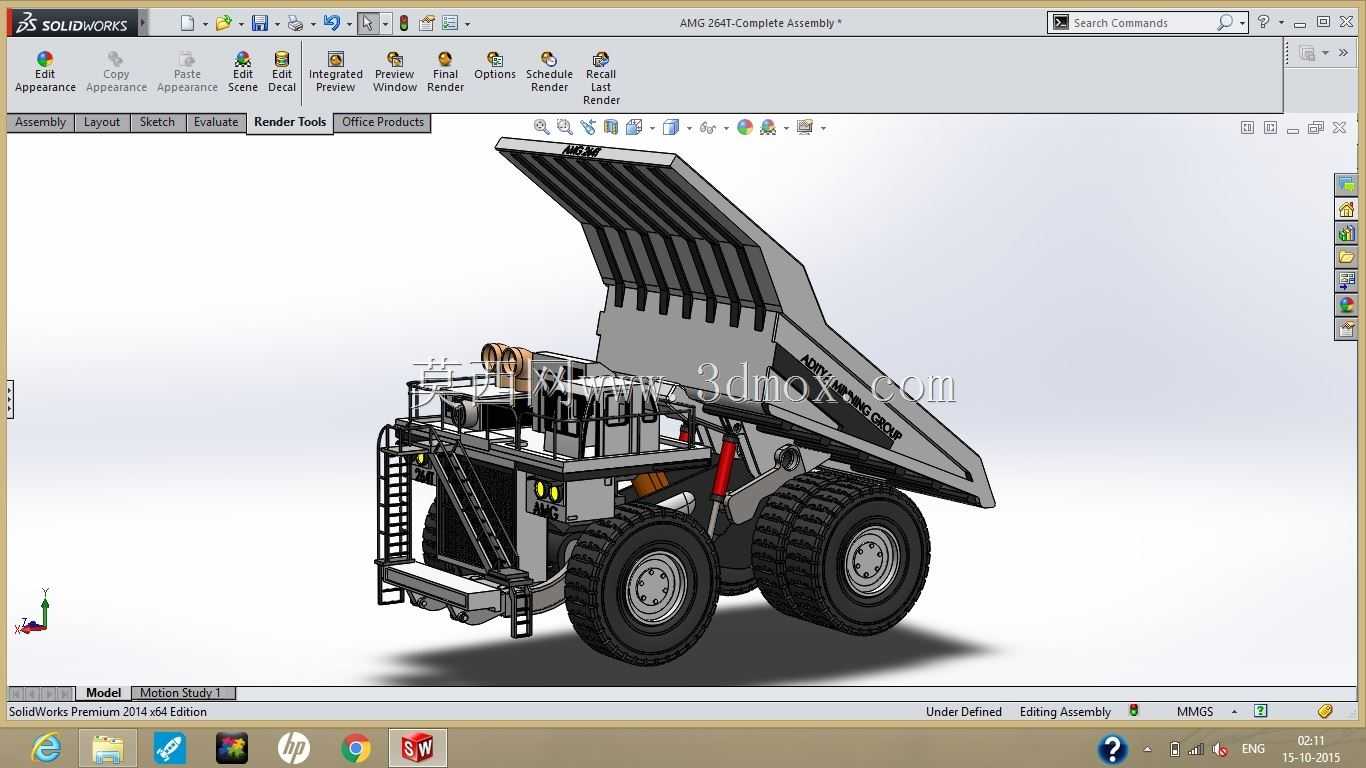Click Edit Scene in Render Tools
The width and height of the screenshot is (1366, 768).
point(243,72)
